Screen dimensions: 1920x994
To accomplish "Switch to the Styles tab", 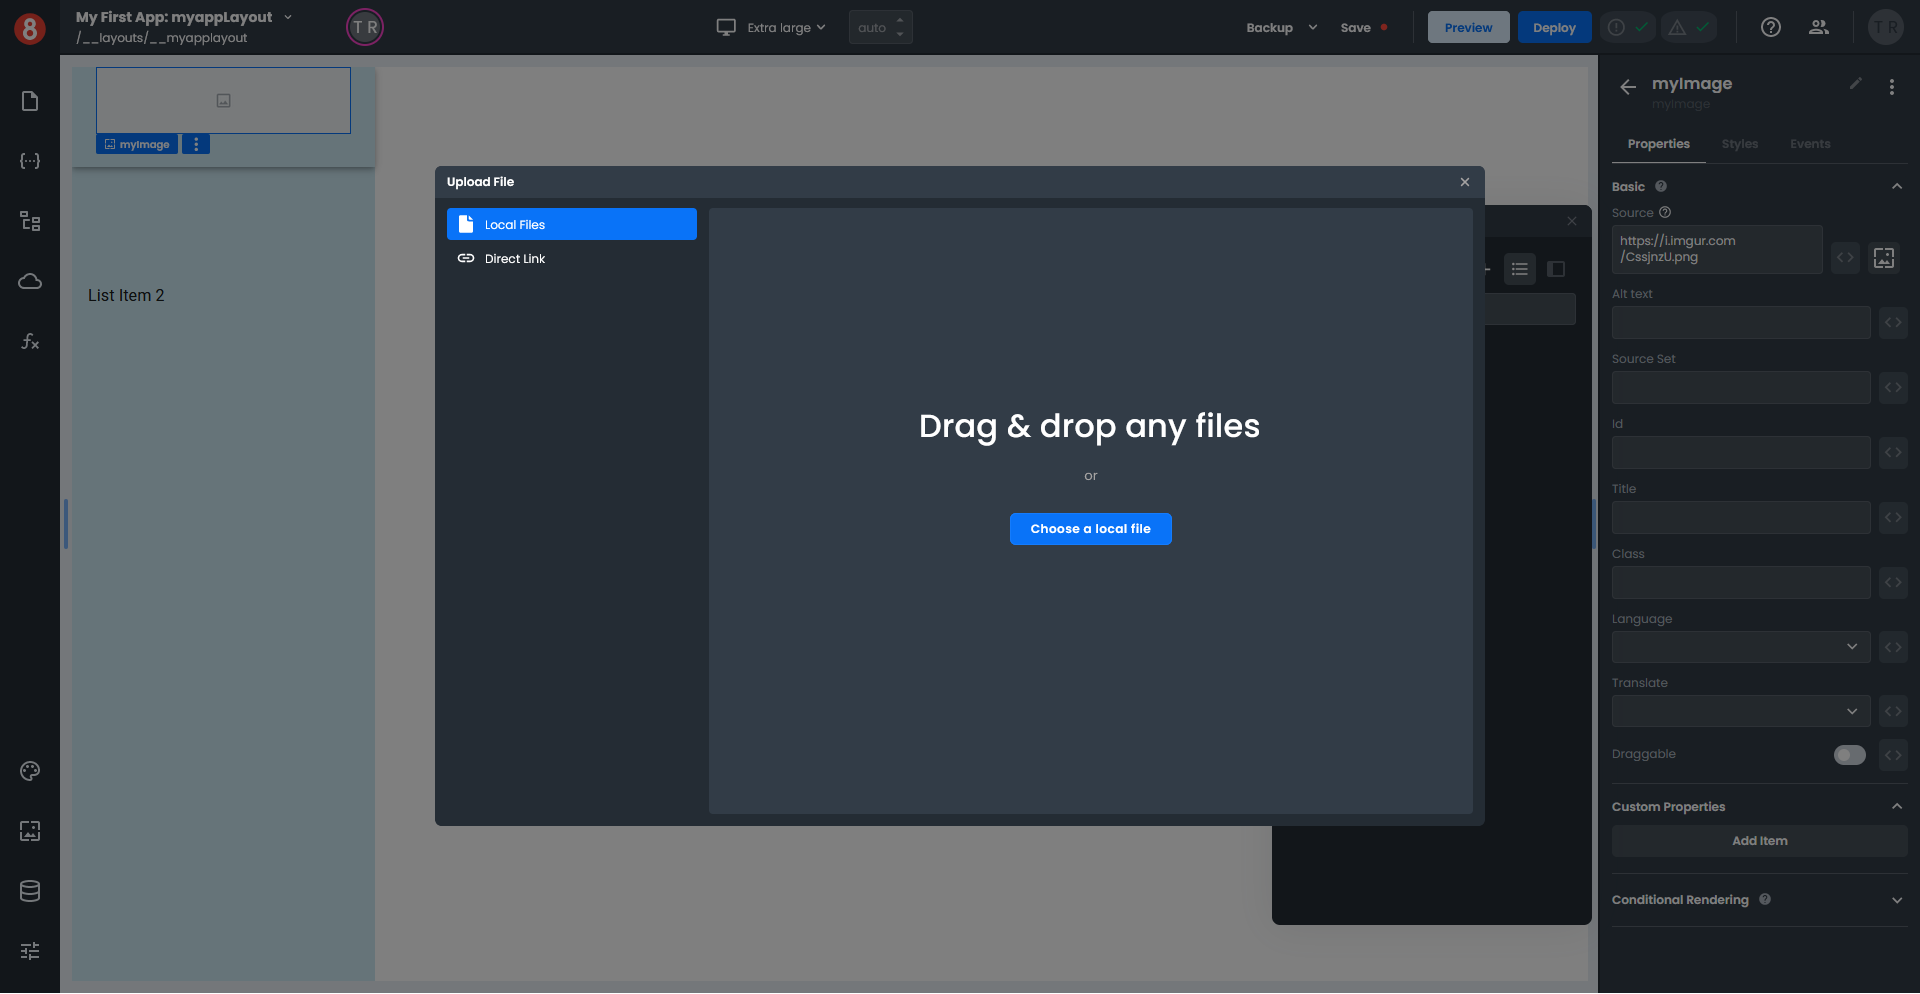I will pos(1739,144).
